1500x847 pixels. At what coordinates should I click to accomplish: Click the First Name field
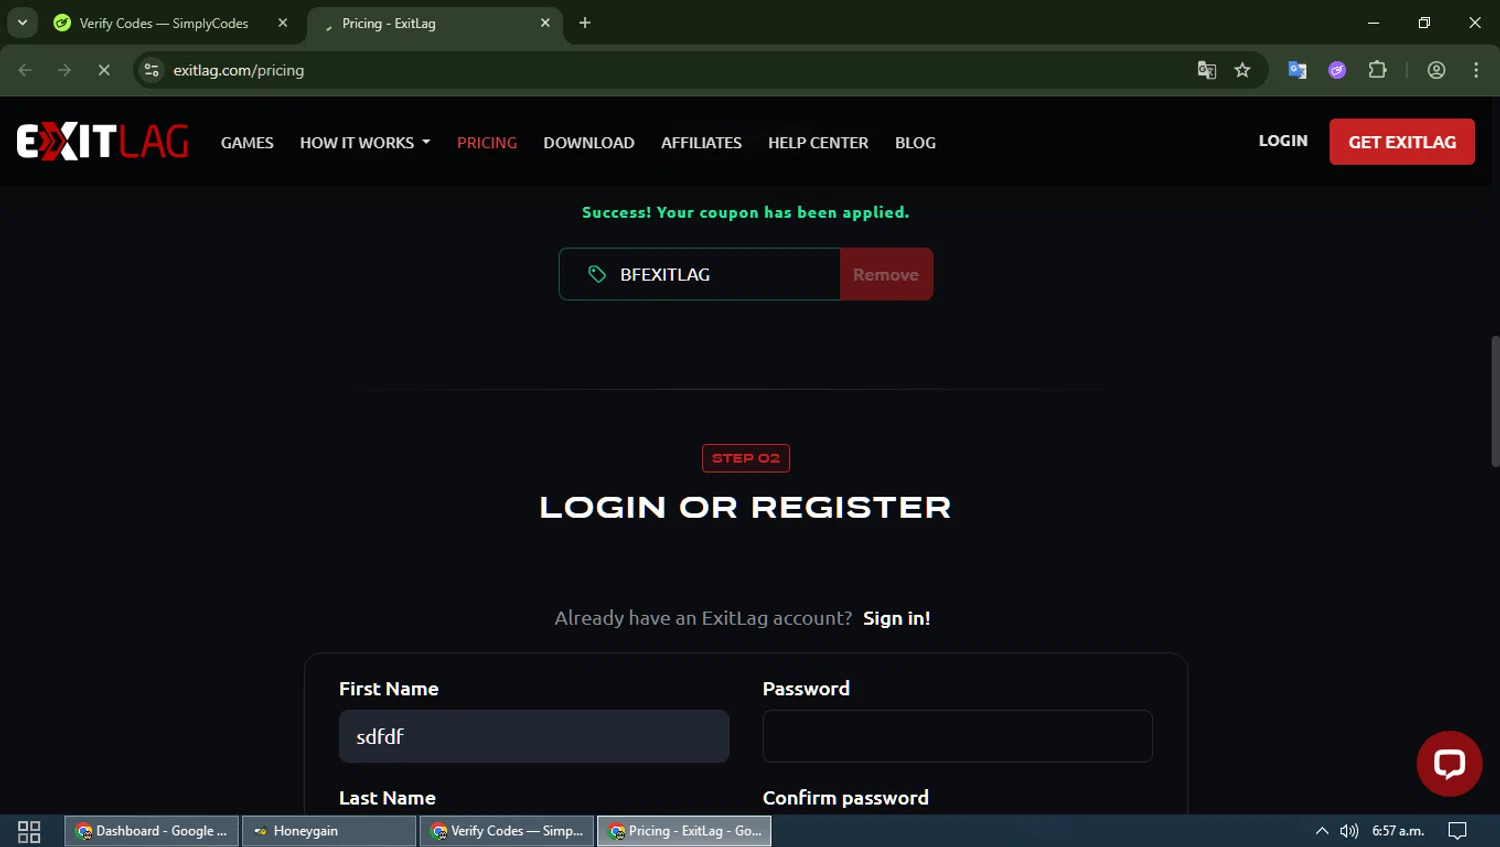(534, 736)
